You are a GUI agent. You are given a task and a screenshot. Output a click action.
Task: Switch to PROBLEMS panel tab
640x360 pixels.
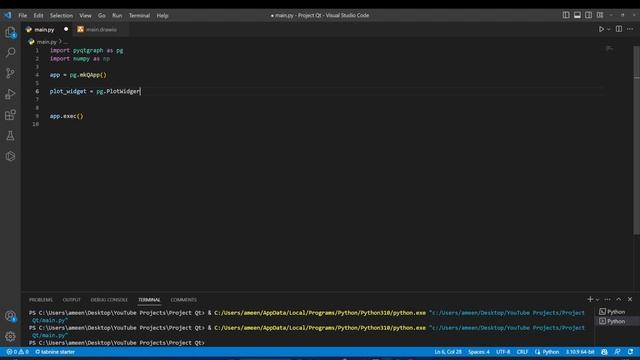tap(41, 300)
